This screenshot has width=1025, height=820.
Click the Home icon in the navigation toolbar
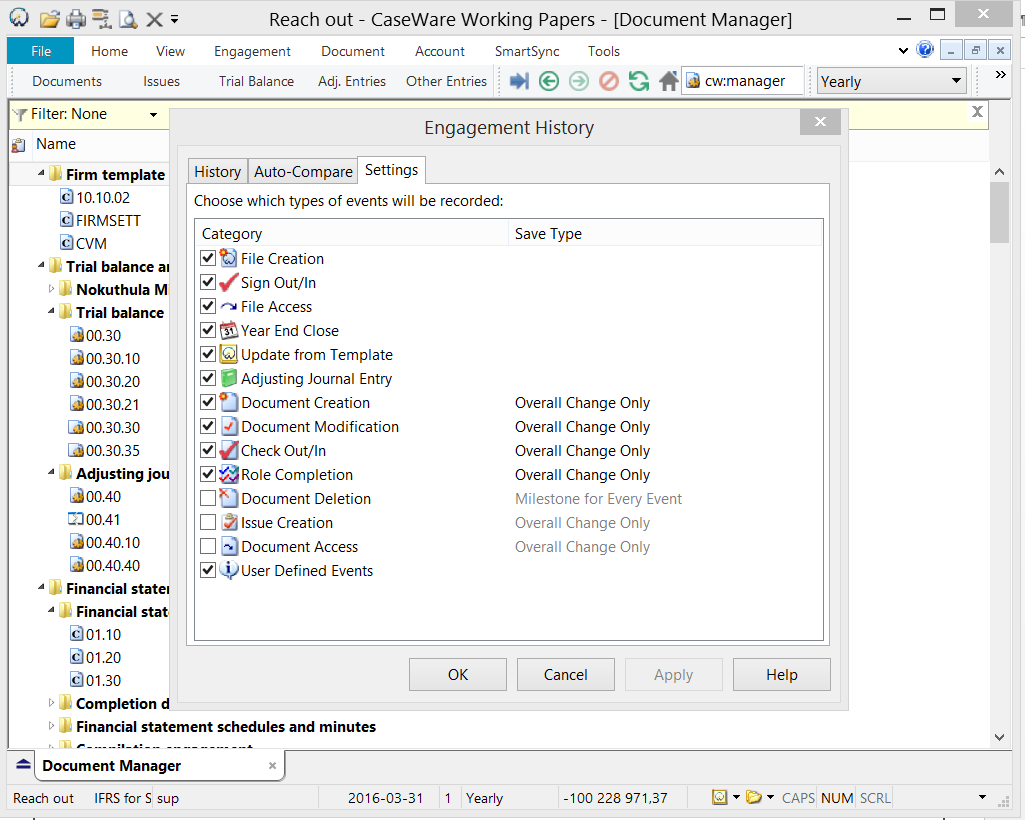coord(668,82)
